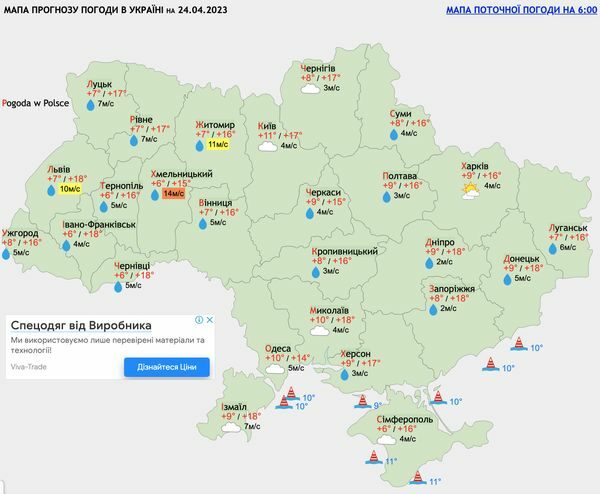This screenshot has width=600, height=494.
Task: Click the Дізнайтеся Ціни ad button
Action: click(x=166, y=367)
